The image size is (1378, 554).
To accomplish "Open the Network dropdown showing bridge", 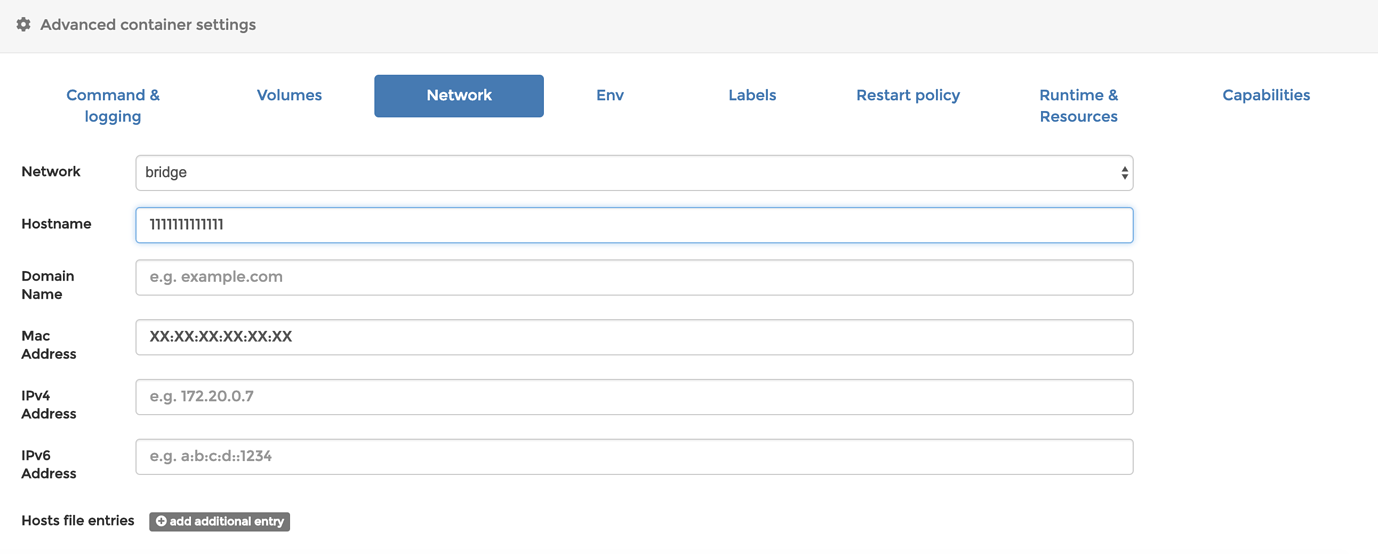I will [634, 172].
